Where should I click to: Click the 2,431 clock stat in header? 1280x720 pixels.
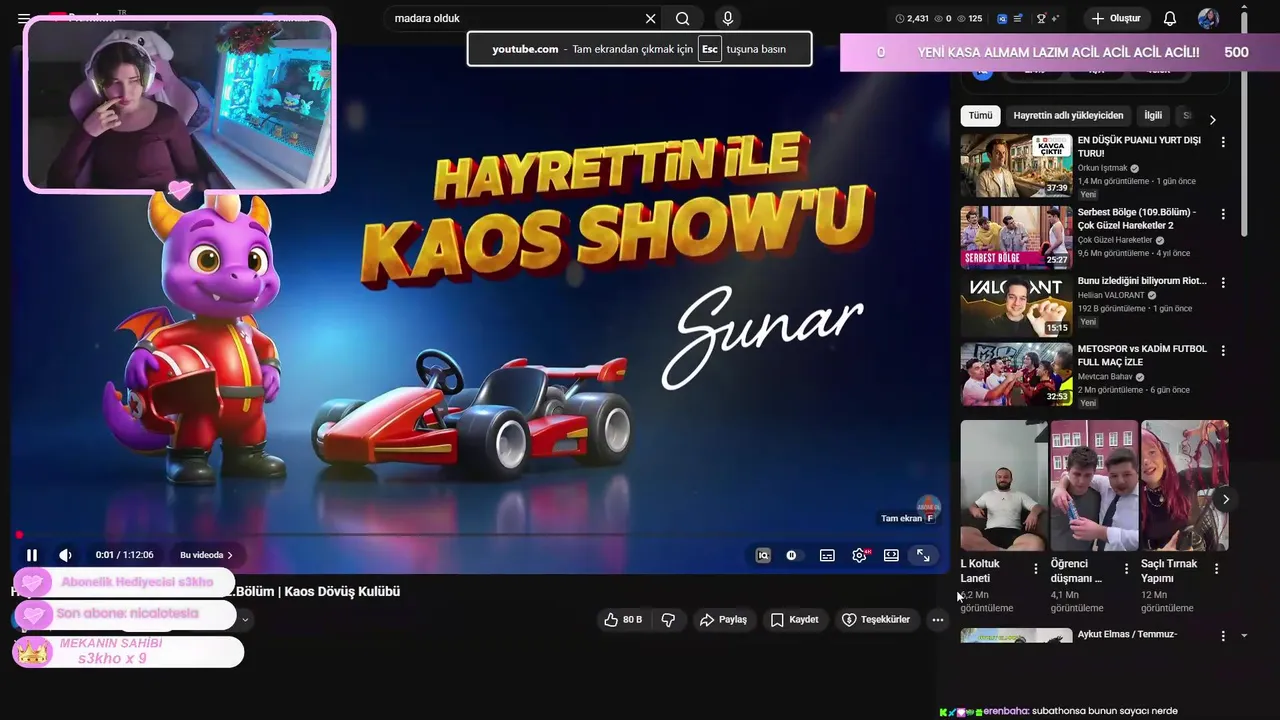point(912,18)
